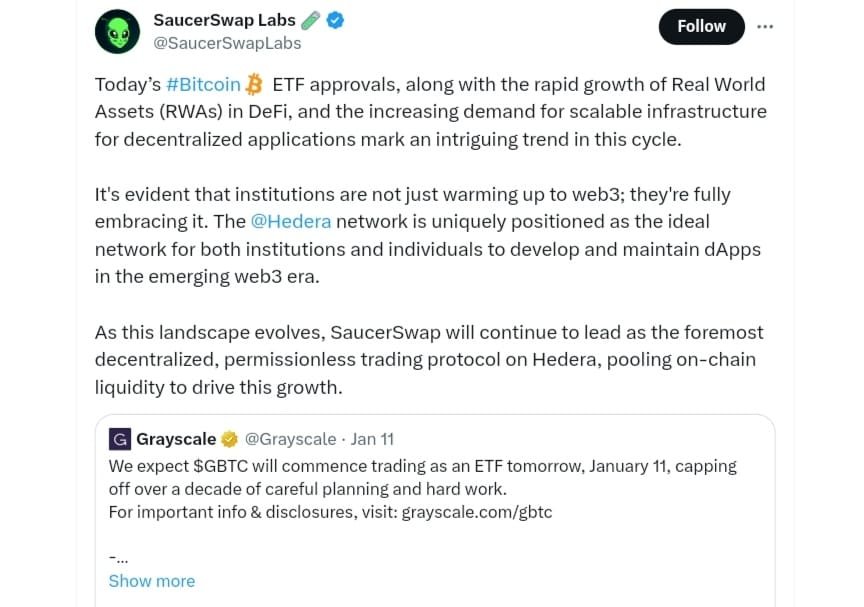This screenshot has width=864, height=607.
Task: Open the grayscale.com/gbtc link text
Action: [477, 512]
